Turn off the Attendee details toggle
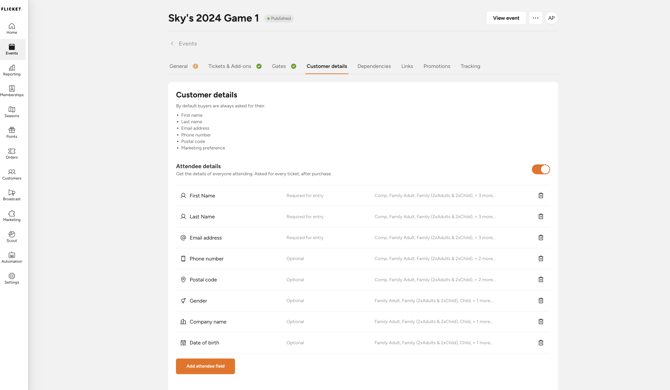Screen dimensions: 670x390 pos(541,170)
